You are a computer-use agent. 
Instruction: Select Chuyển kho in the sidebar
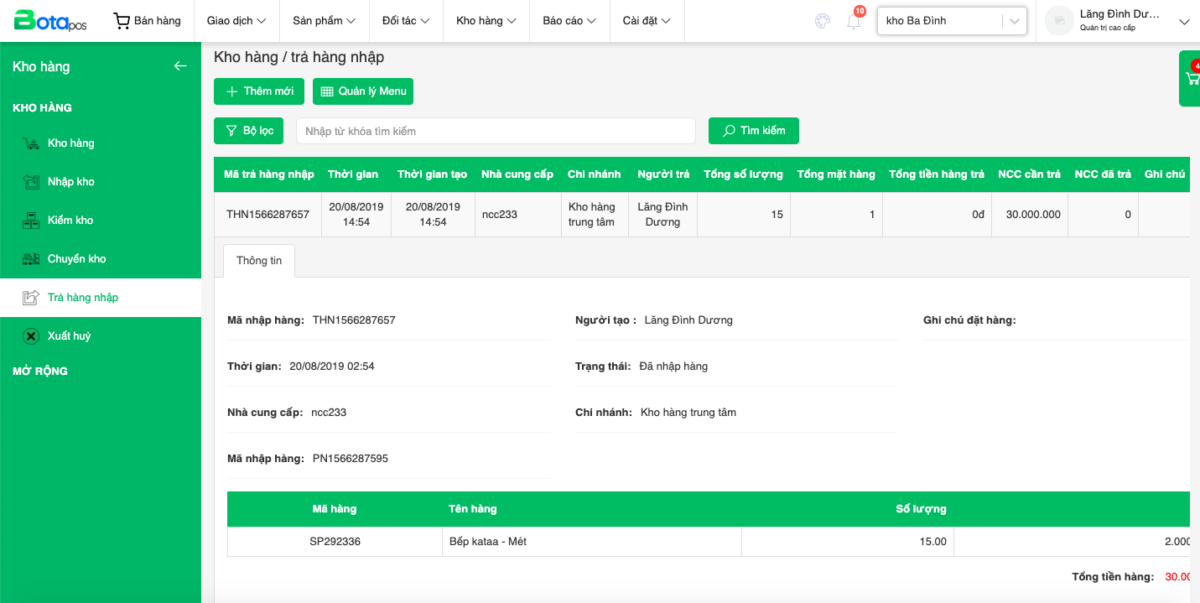point(76,259)
